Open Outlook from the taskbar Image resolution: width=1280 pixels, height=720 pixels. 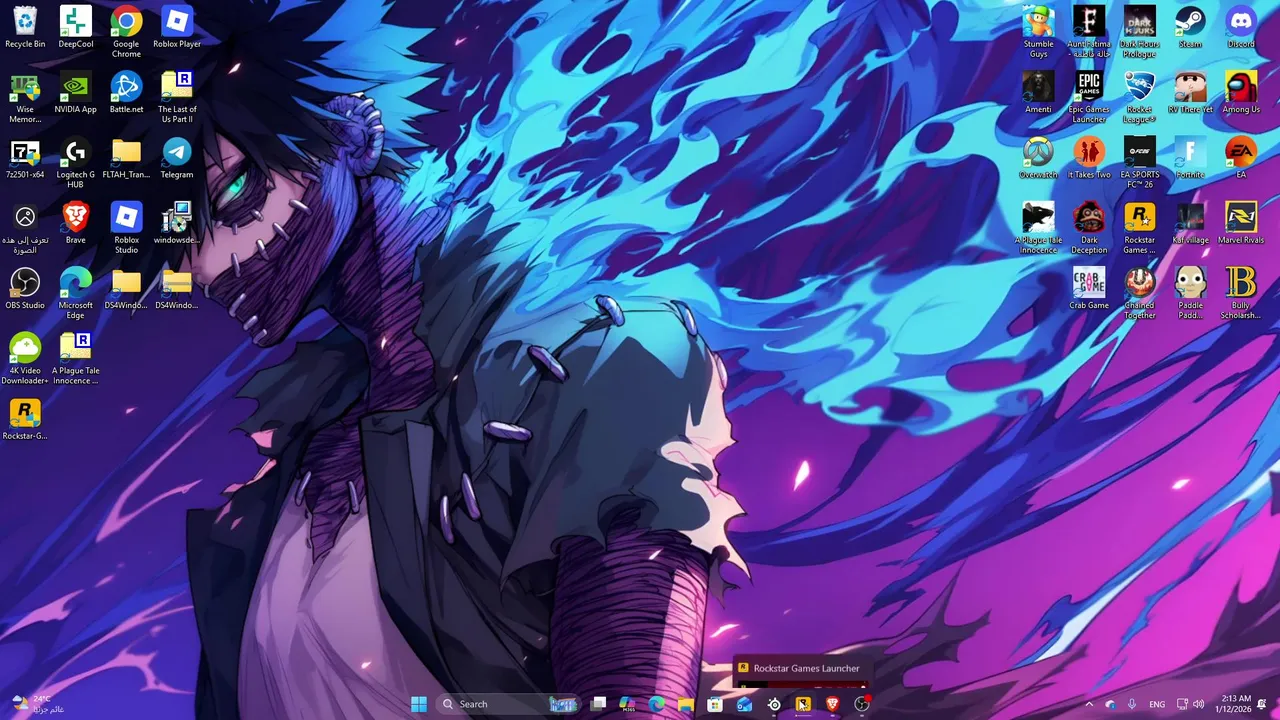744,704
